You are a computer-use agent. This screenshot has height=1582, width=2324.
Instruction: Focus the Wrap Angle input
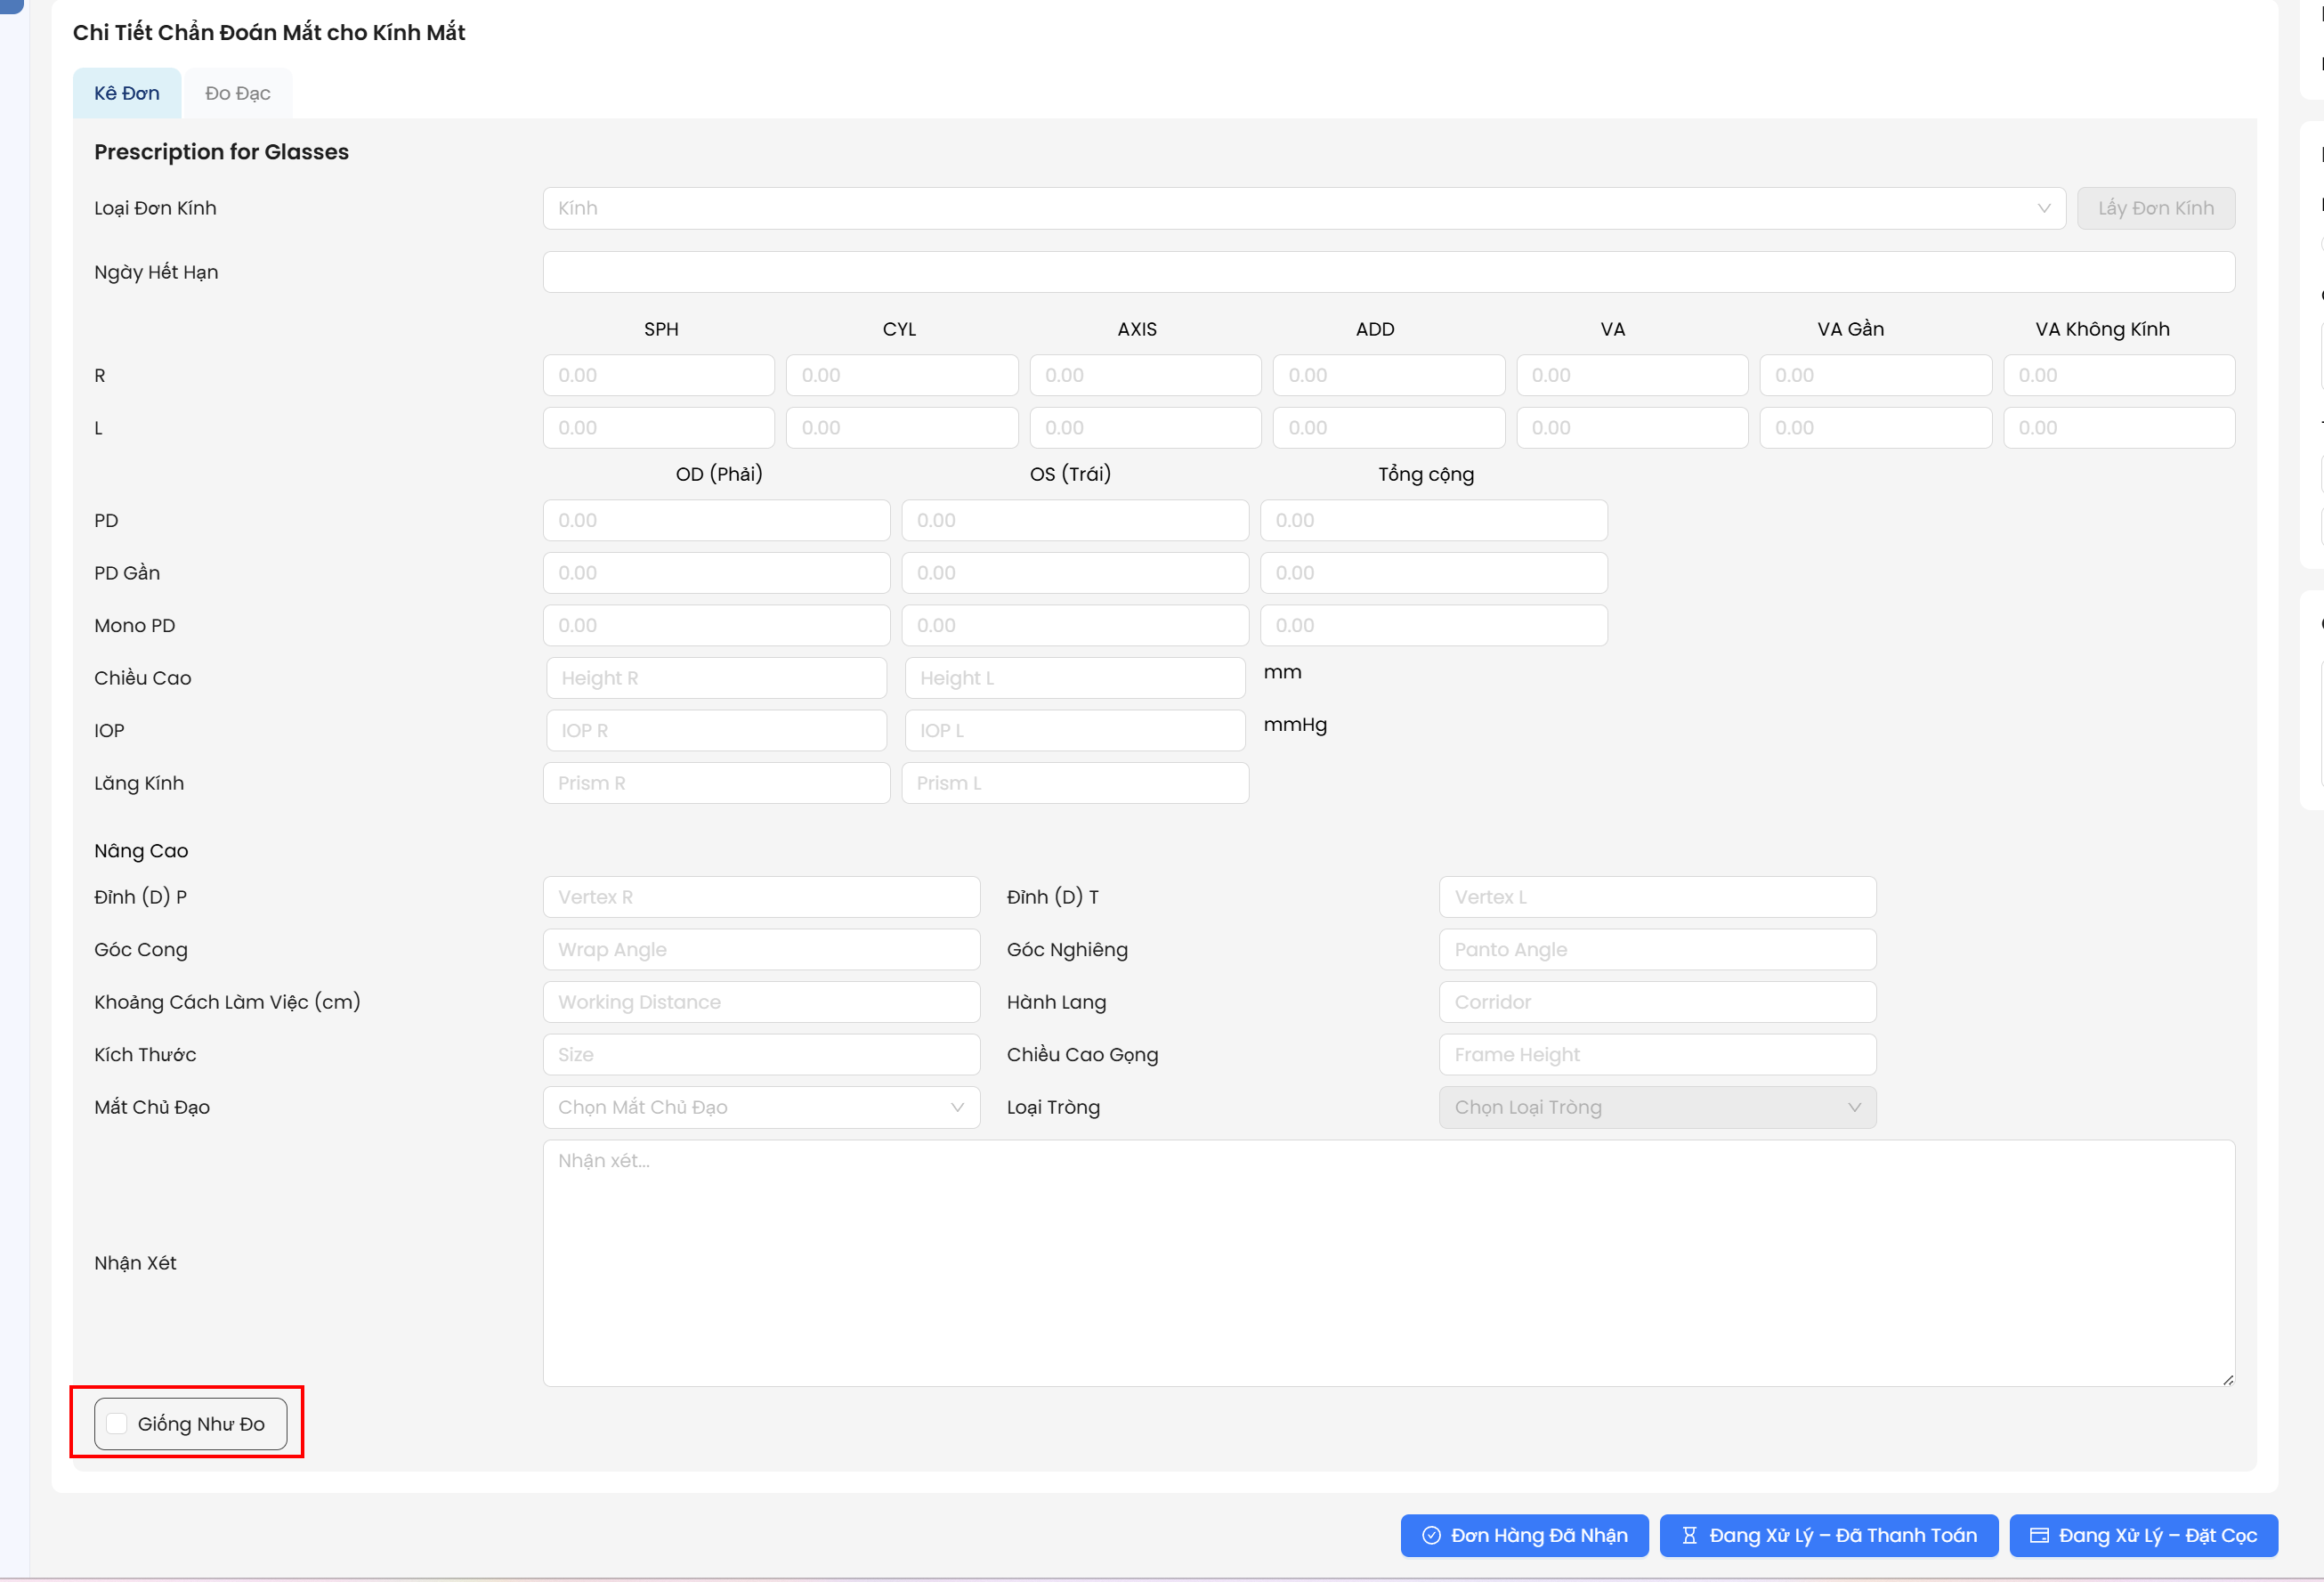[x=762, y=949]
